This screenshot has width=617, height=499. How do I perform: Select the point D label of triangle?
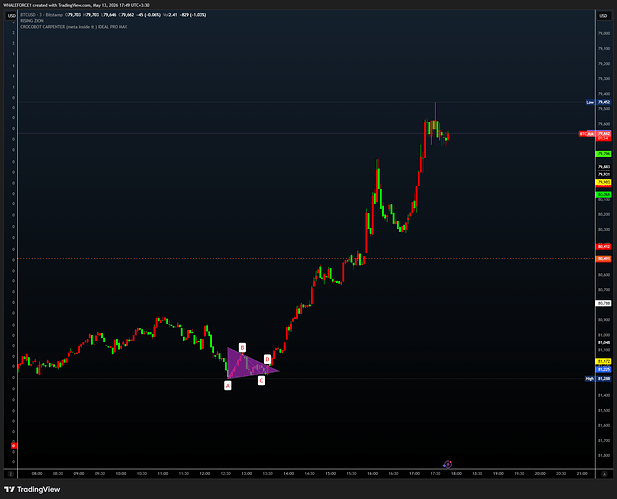point(268,359)
